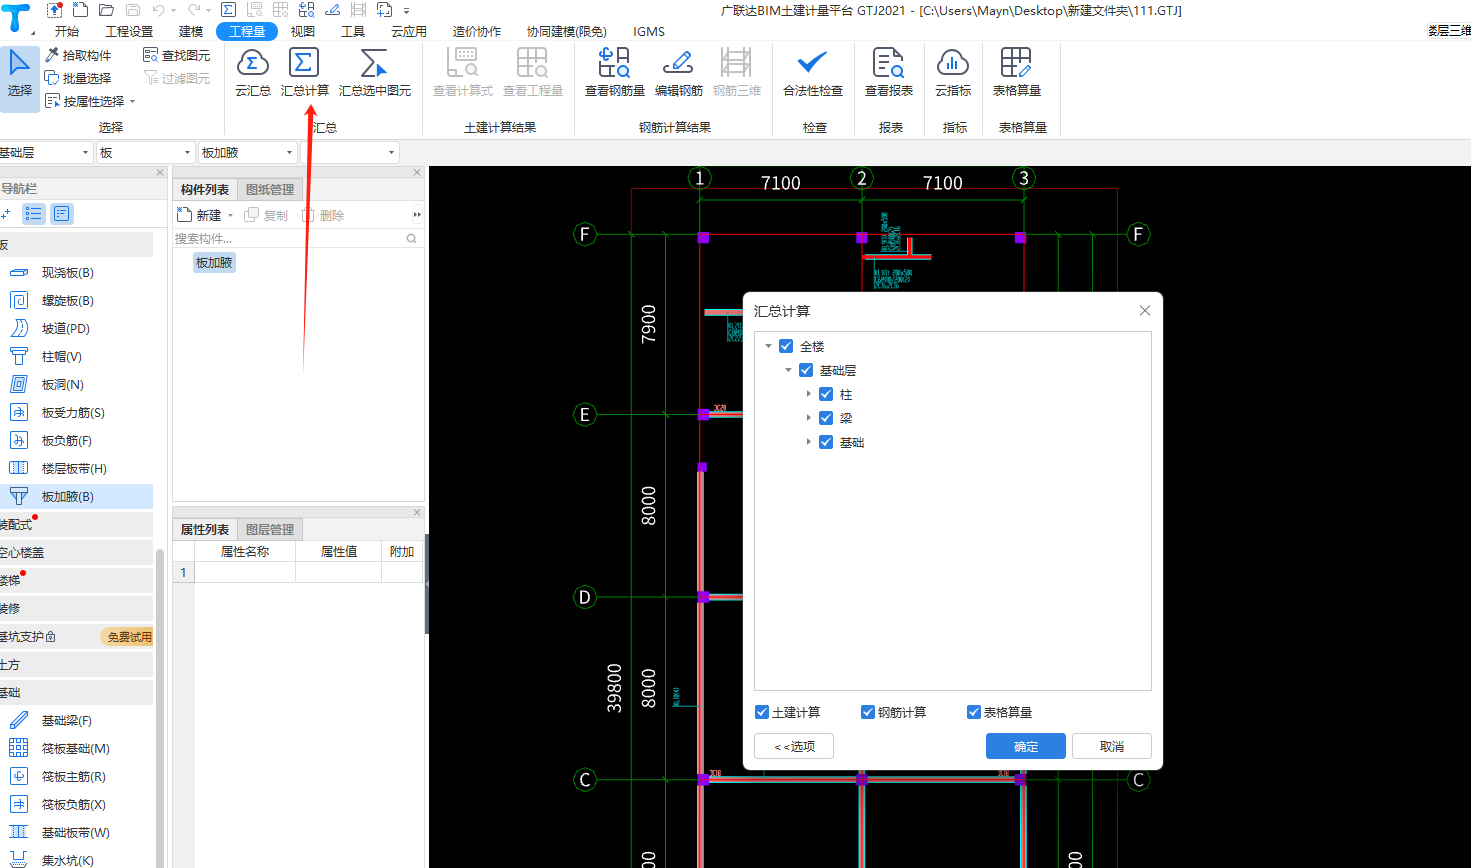Open 查看报表 reports
The width and height of the screenshot is (1471, 868).
(888, 72)
